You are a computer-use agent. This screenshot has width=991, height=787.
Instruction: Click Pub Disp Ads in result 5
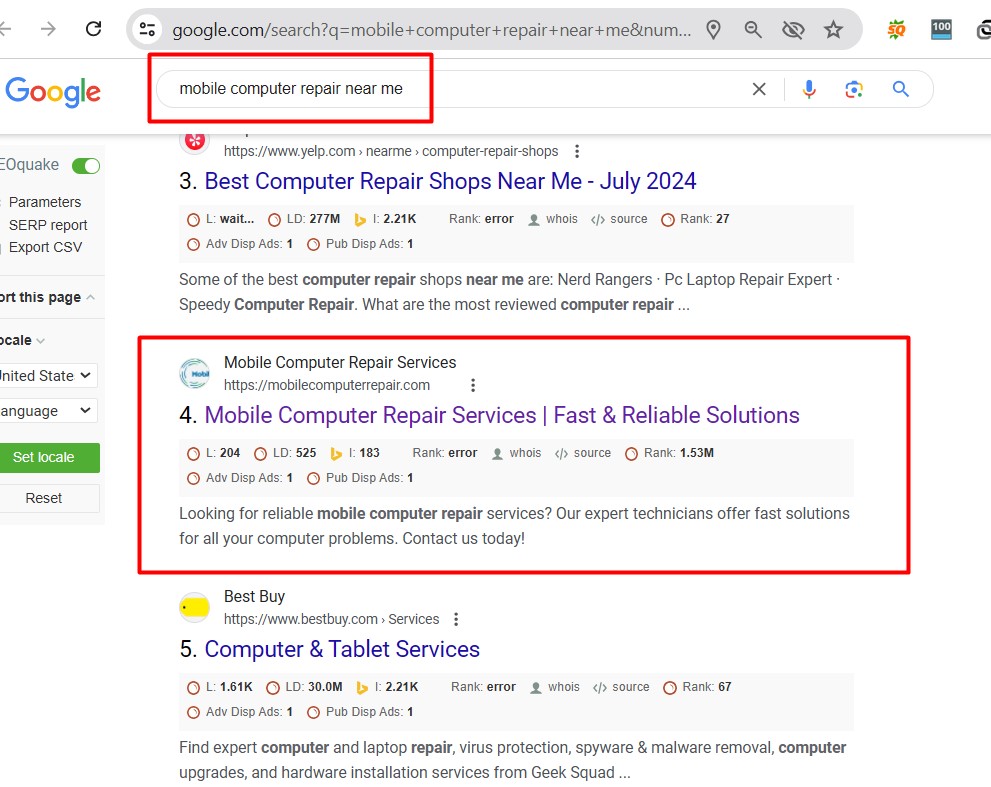pos(370,712)
